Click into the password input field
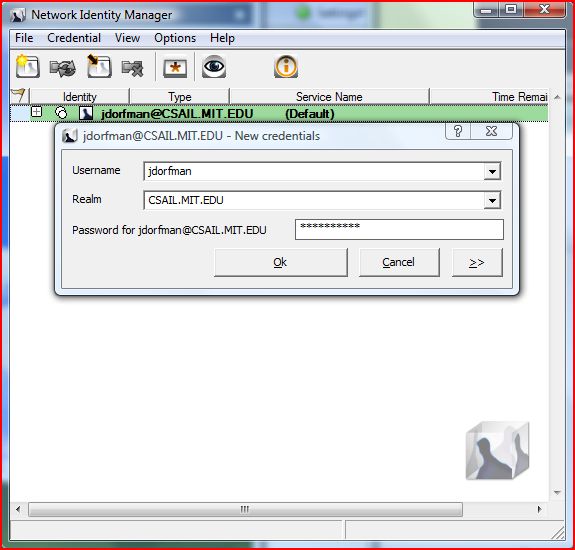Screen dimensions: 575x550 tap(399, 230)
